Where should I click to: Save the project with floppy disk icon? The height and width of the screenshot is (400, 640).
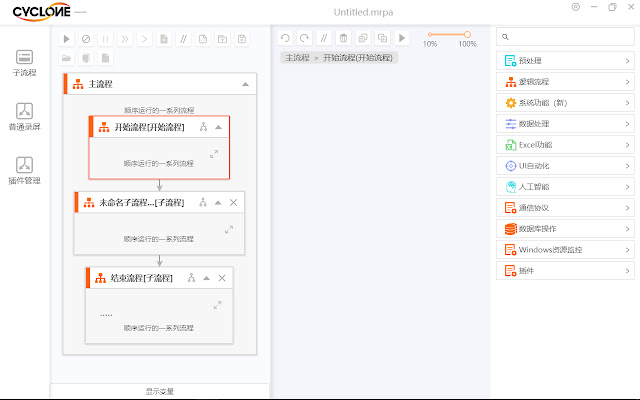242,39
